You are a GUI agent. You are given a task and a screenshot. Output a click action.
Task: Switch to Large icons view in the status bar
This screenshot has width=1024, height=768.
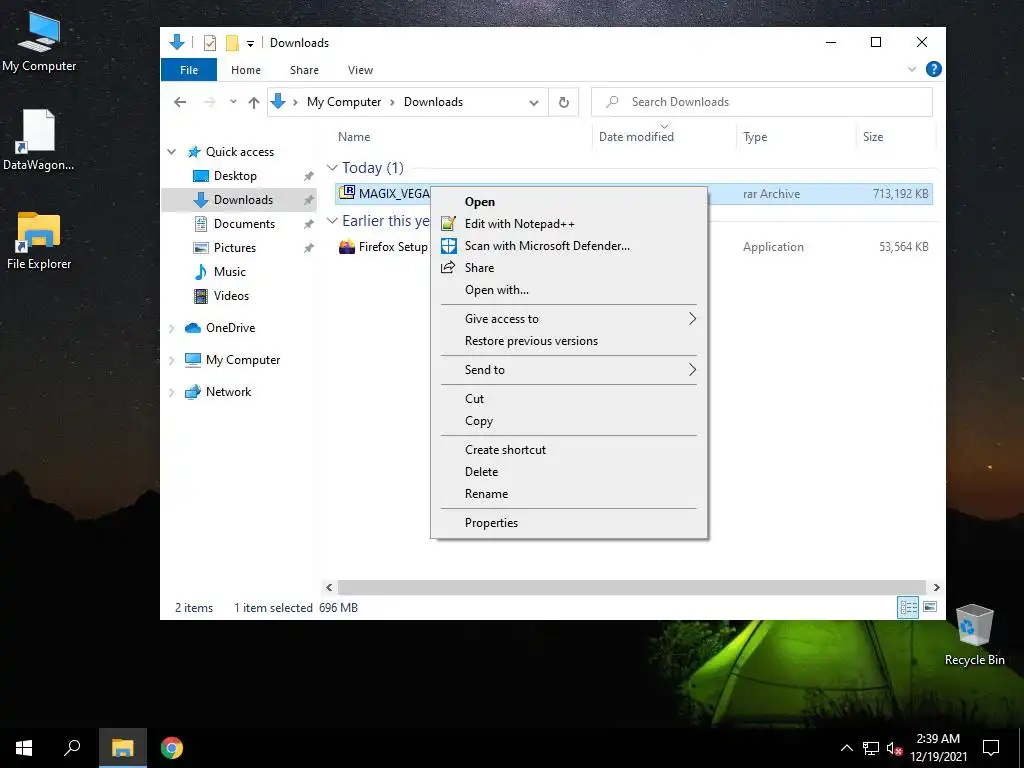(930, 607)
